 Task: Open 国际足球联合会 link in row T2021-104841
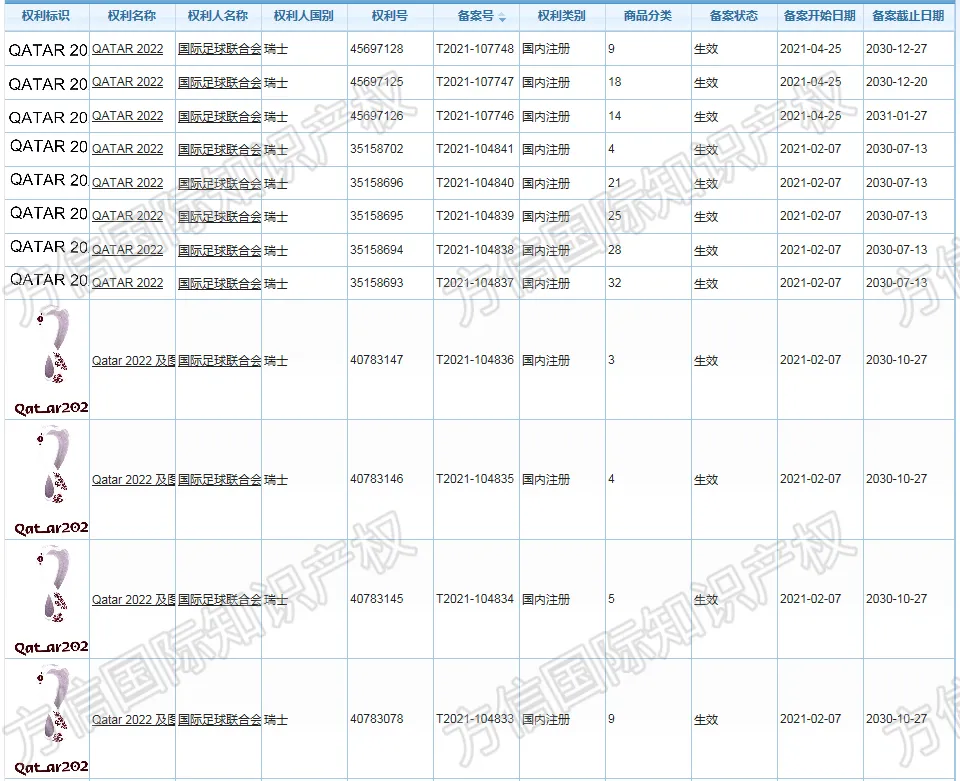[x=219, y=149]
